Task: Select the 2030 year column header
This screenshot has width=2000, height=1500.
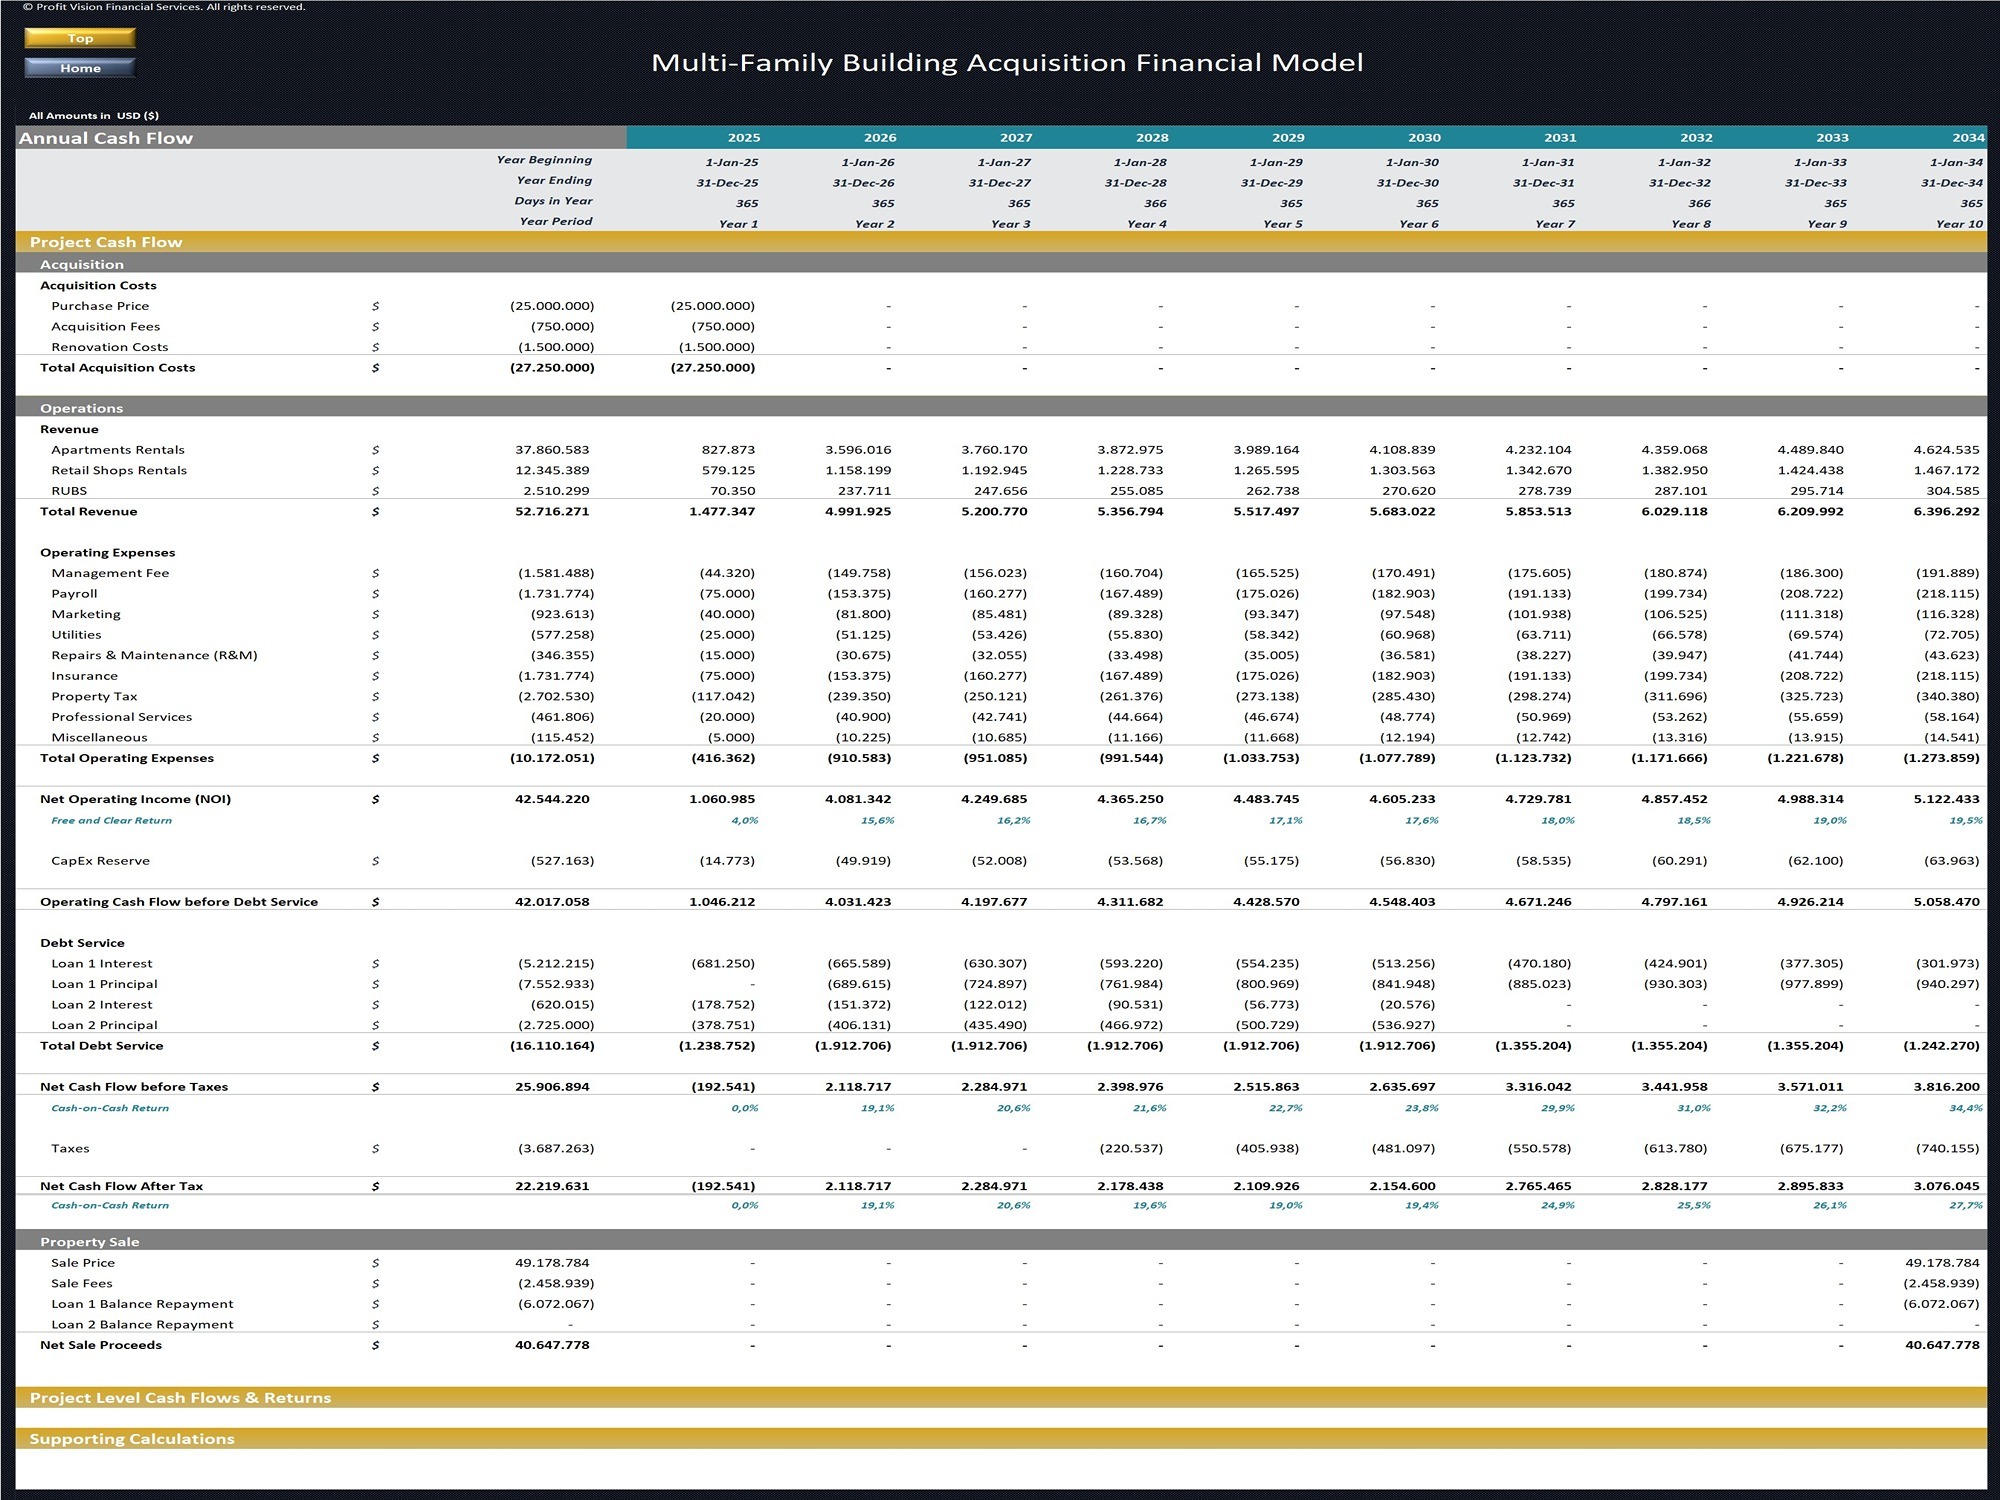Action: click(x=1424, y=138)
